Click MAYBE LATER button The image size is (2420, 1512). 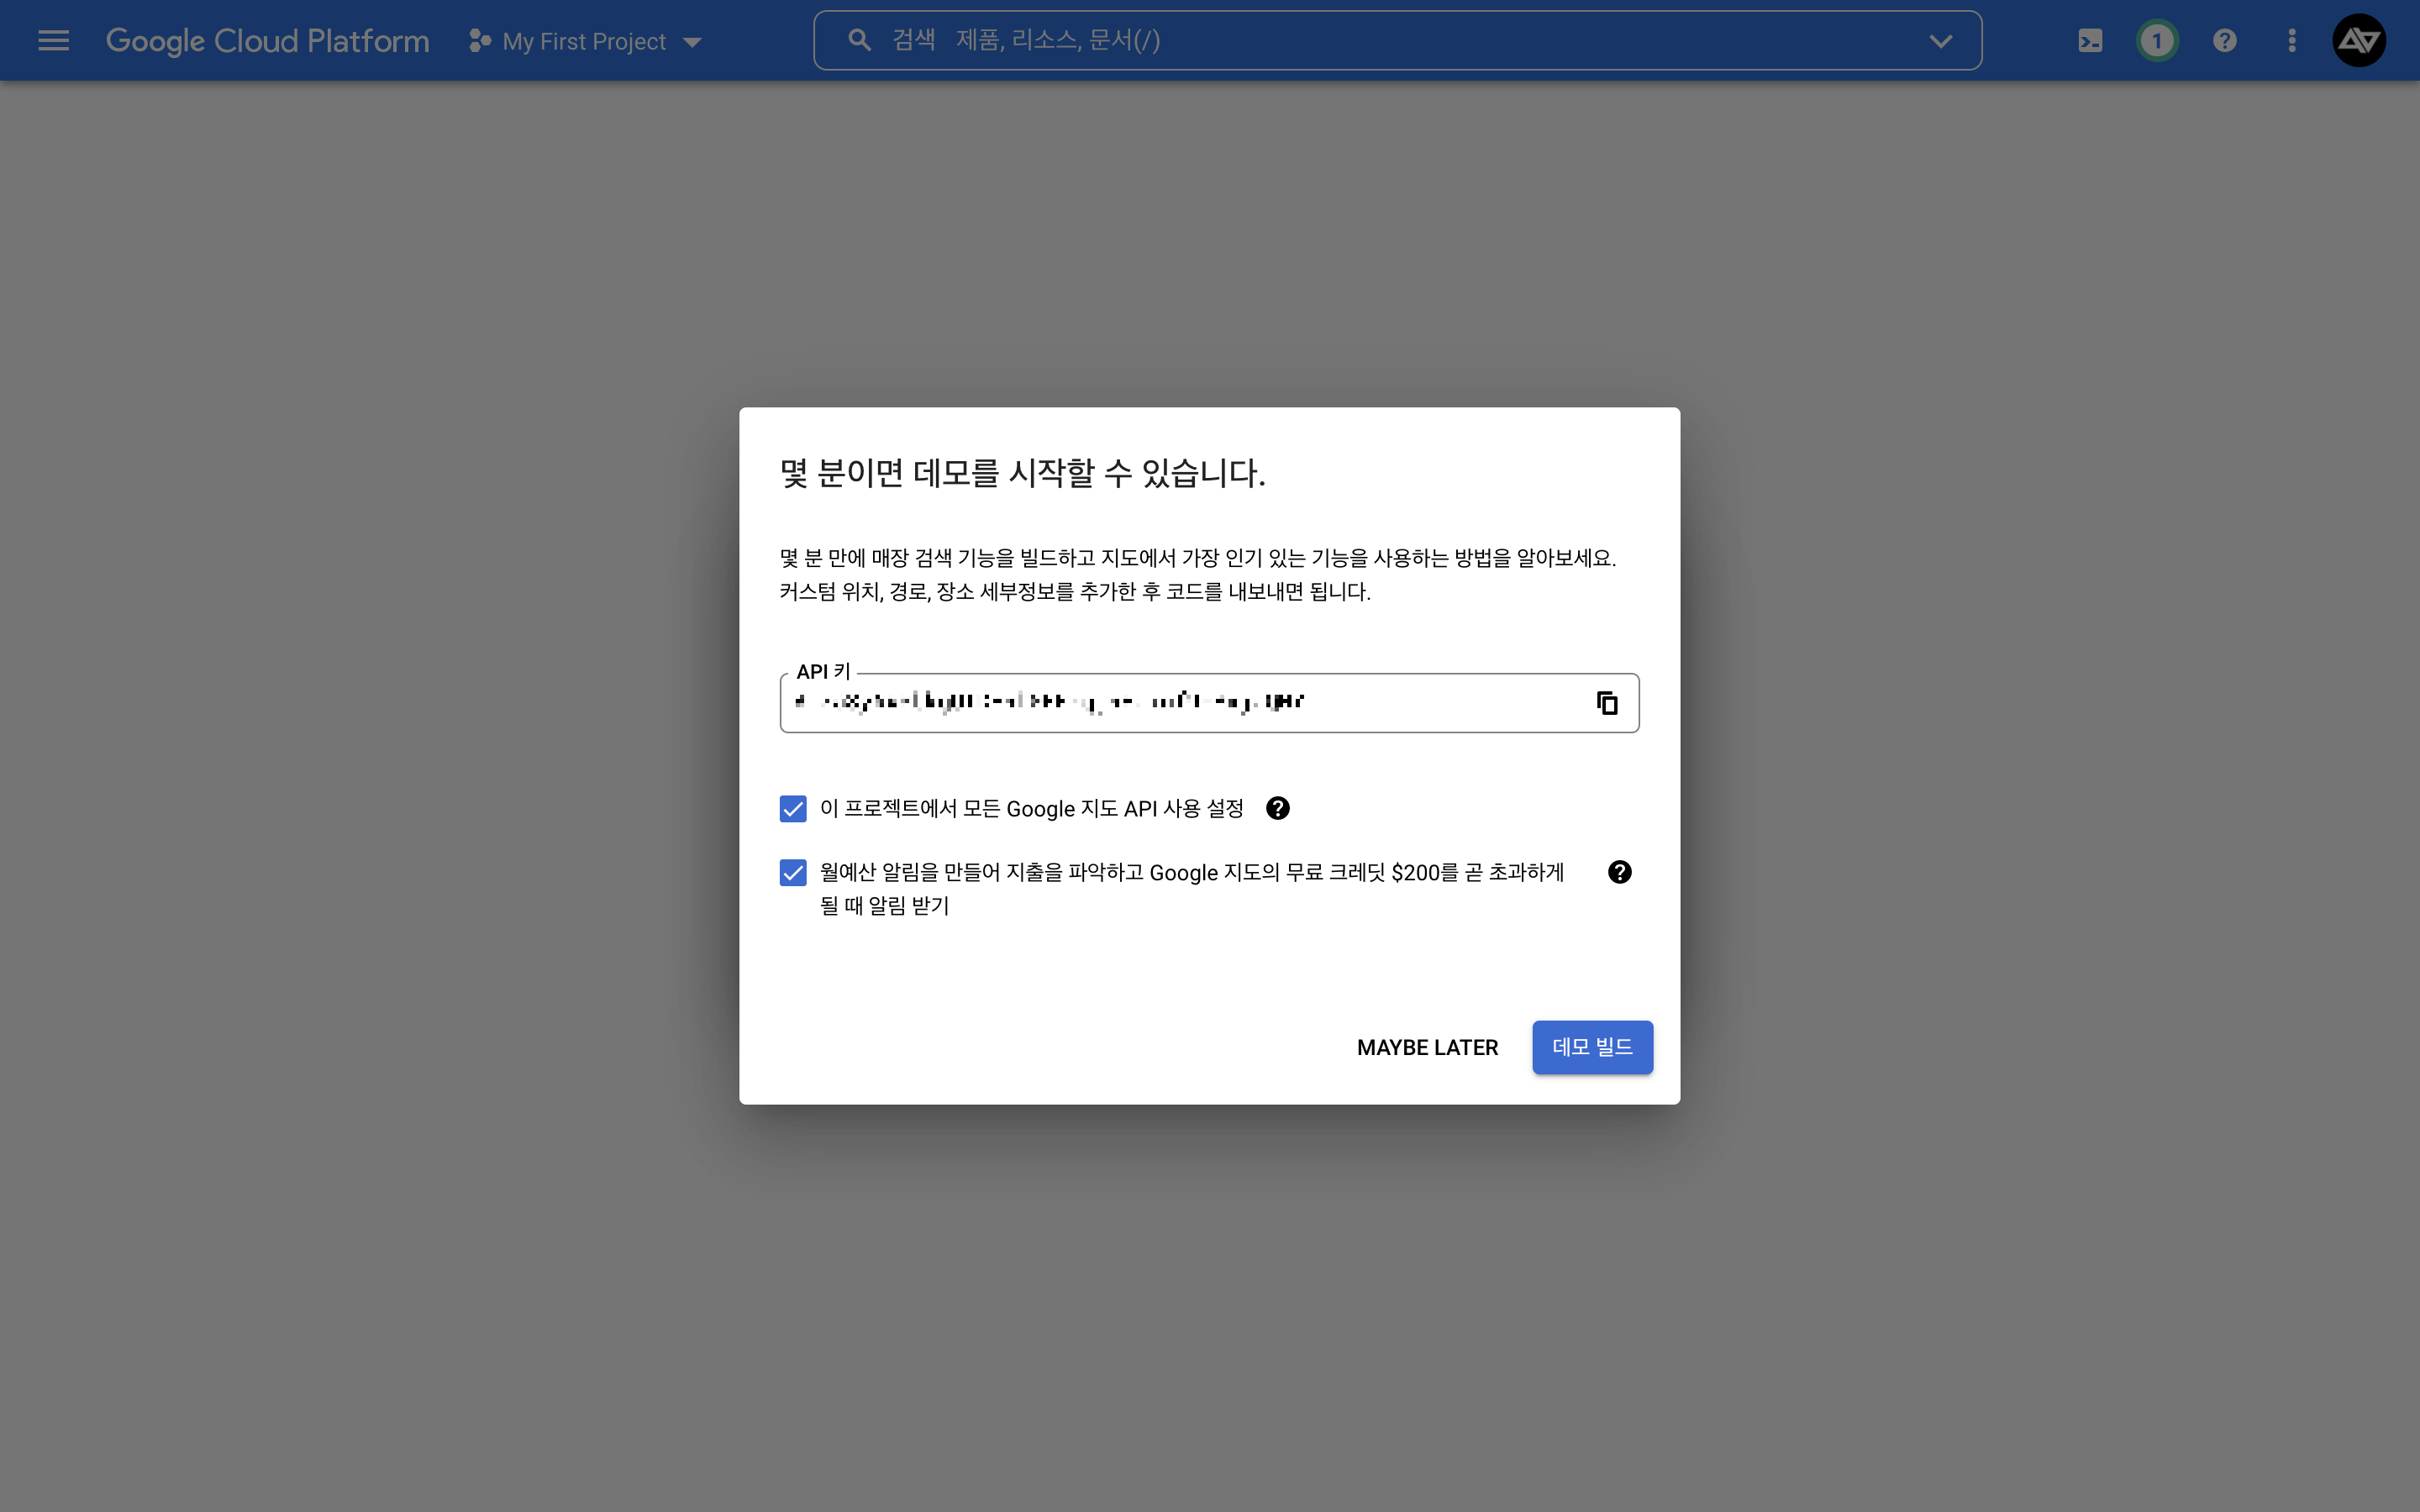1427,1047
